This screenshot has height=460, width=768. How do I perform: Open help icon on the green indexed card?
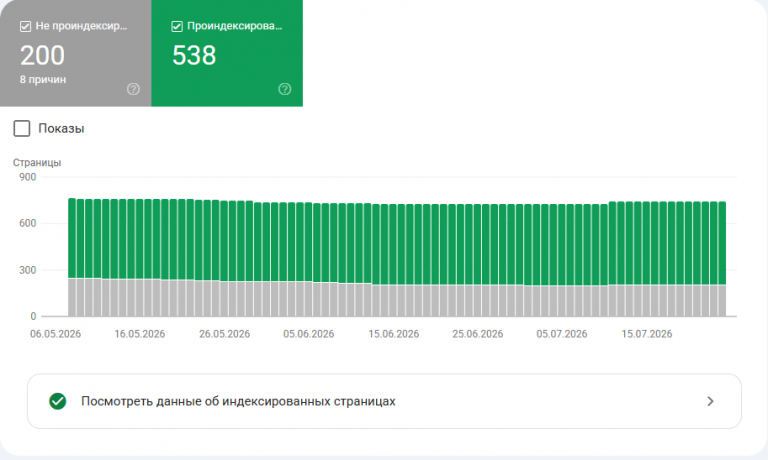point(285,89)
